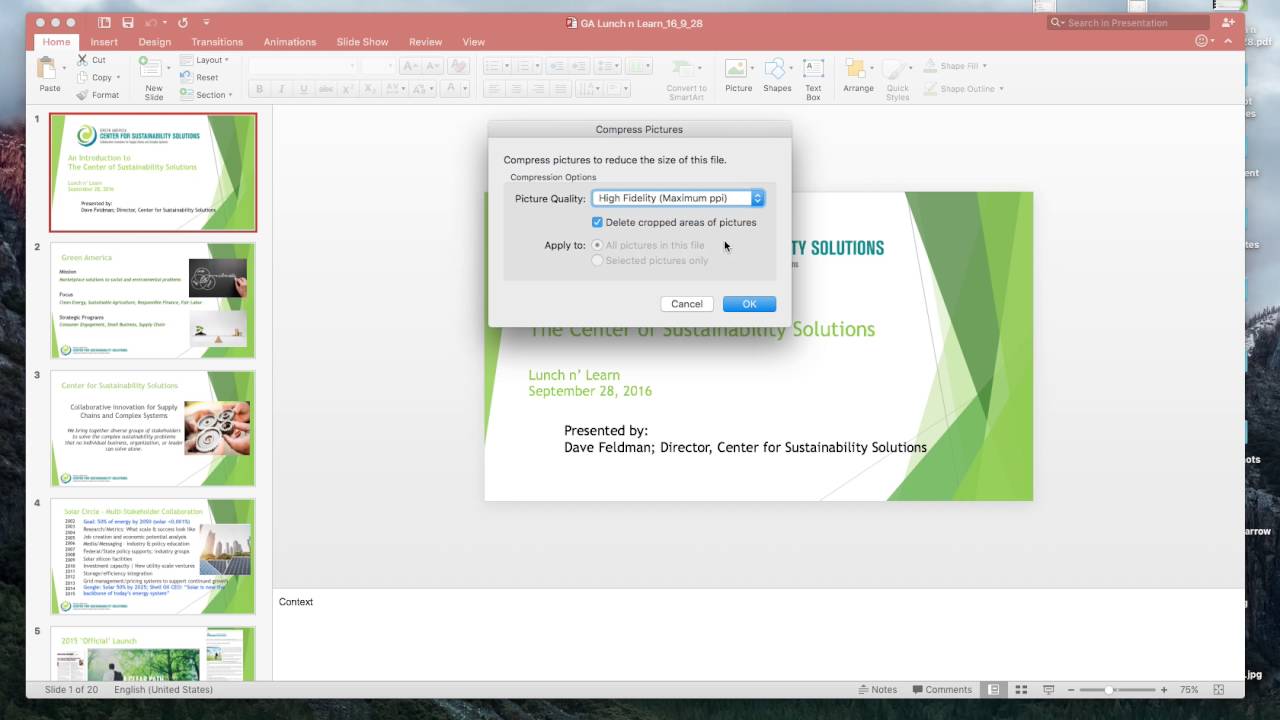
Task: Add a New Slide
Action: [x=153, y=77]
